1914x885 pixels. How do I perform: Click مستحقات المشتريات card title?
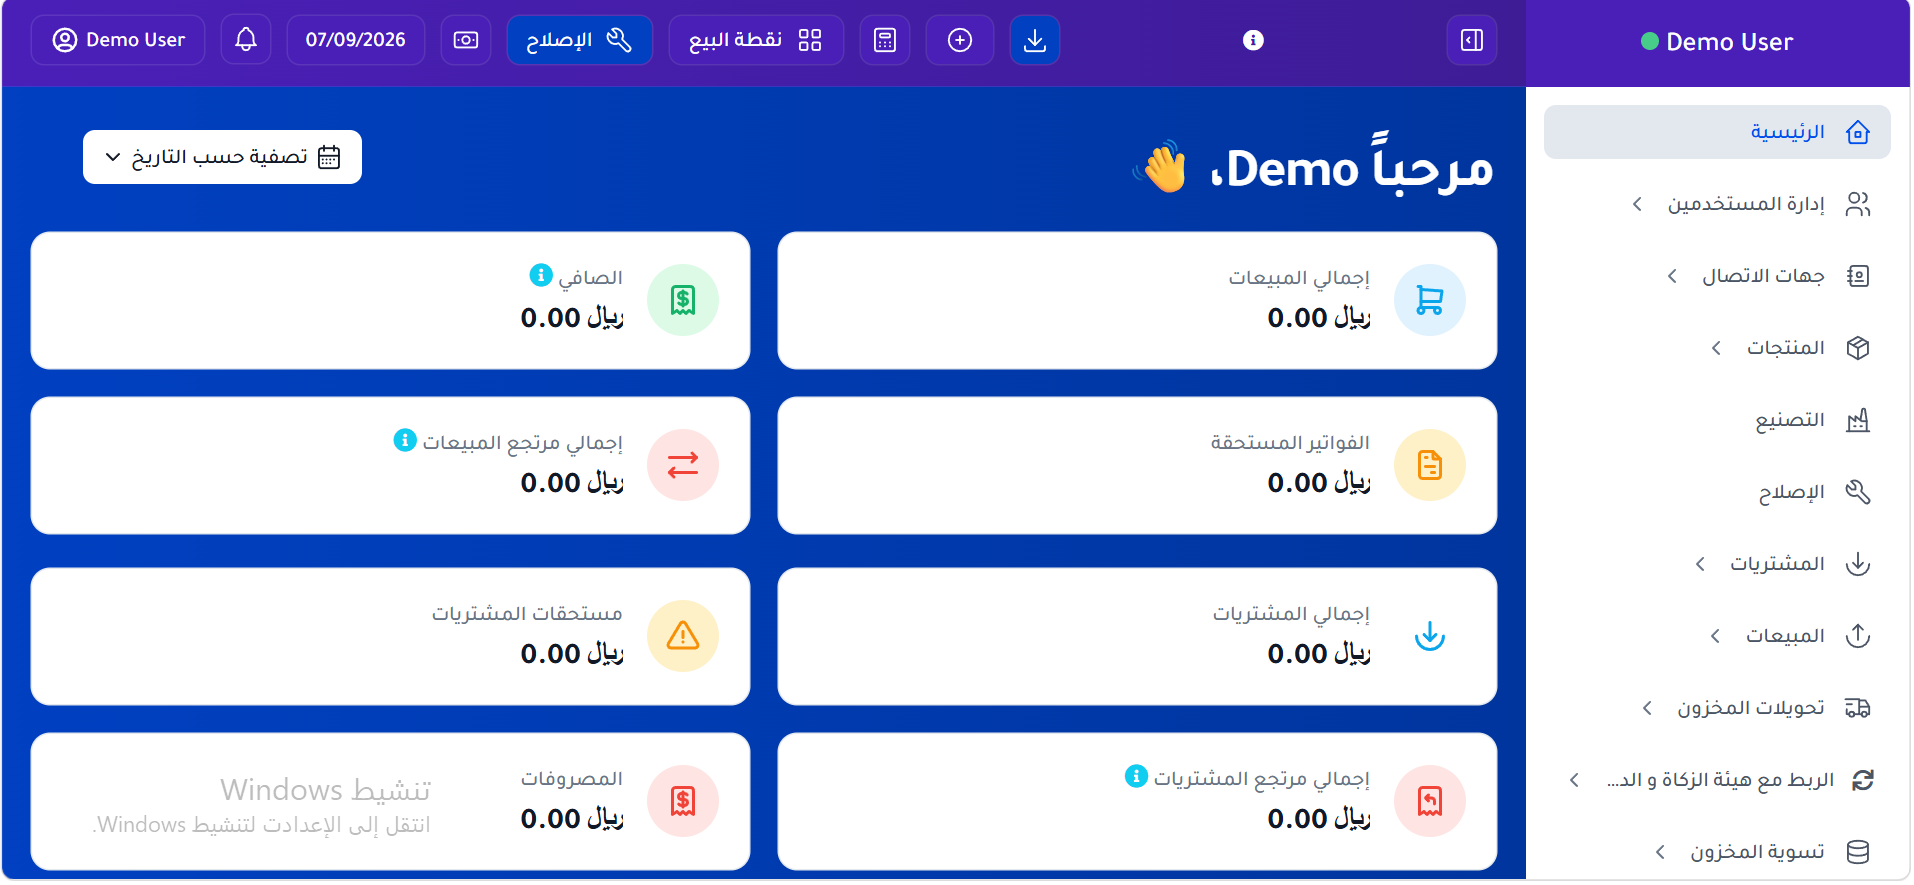[527, 614]
